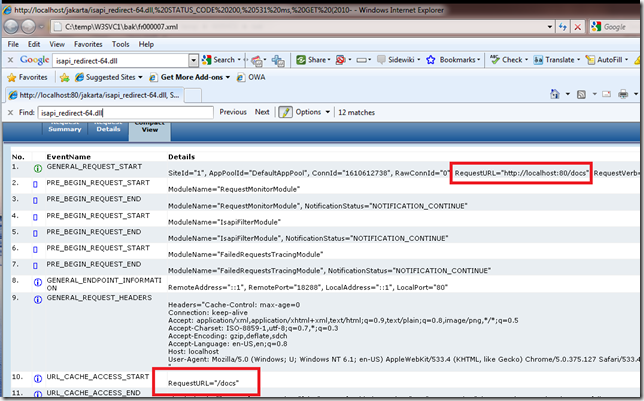644x401 pixels.
Task: Open the Tools menu
Action: pyautogui.click(x=121, y=44)
